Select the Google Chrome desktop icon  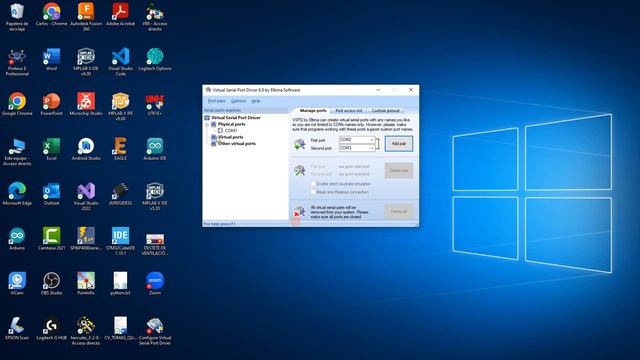click(x=17, y=104)
